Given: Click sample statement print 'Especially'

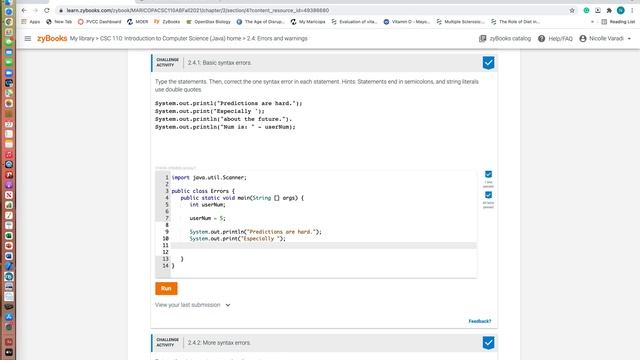Looking at the screenshot, I should (210, 111).
